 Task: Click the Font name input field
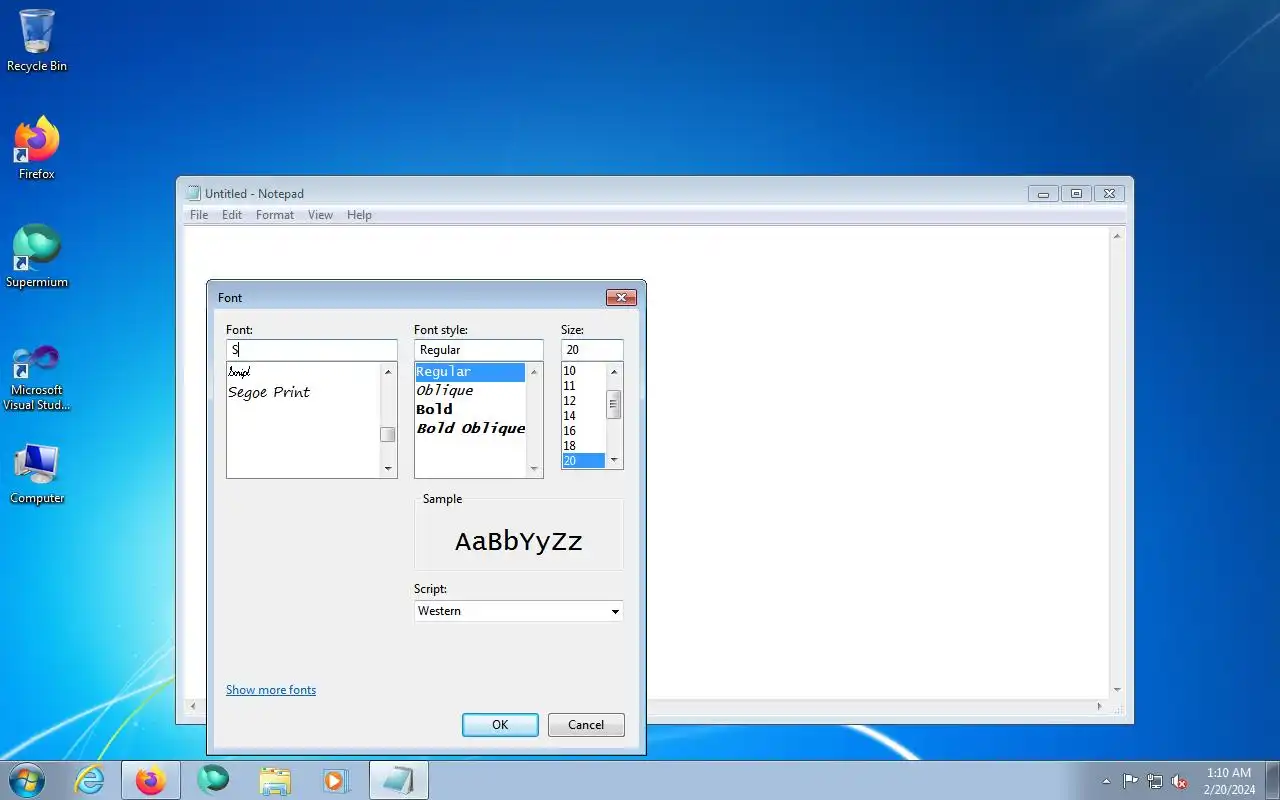tap(311, 350)
